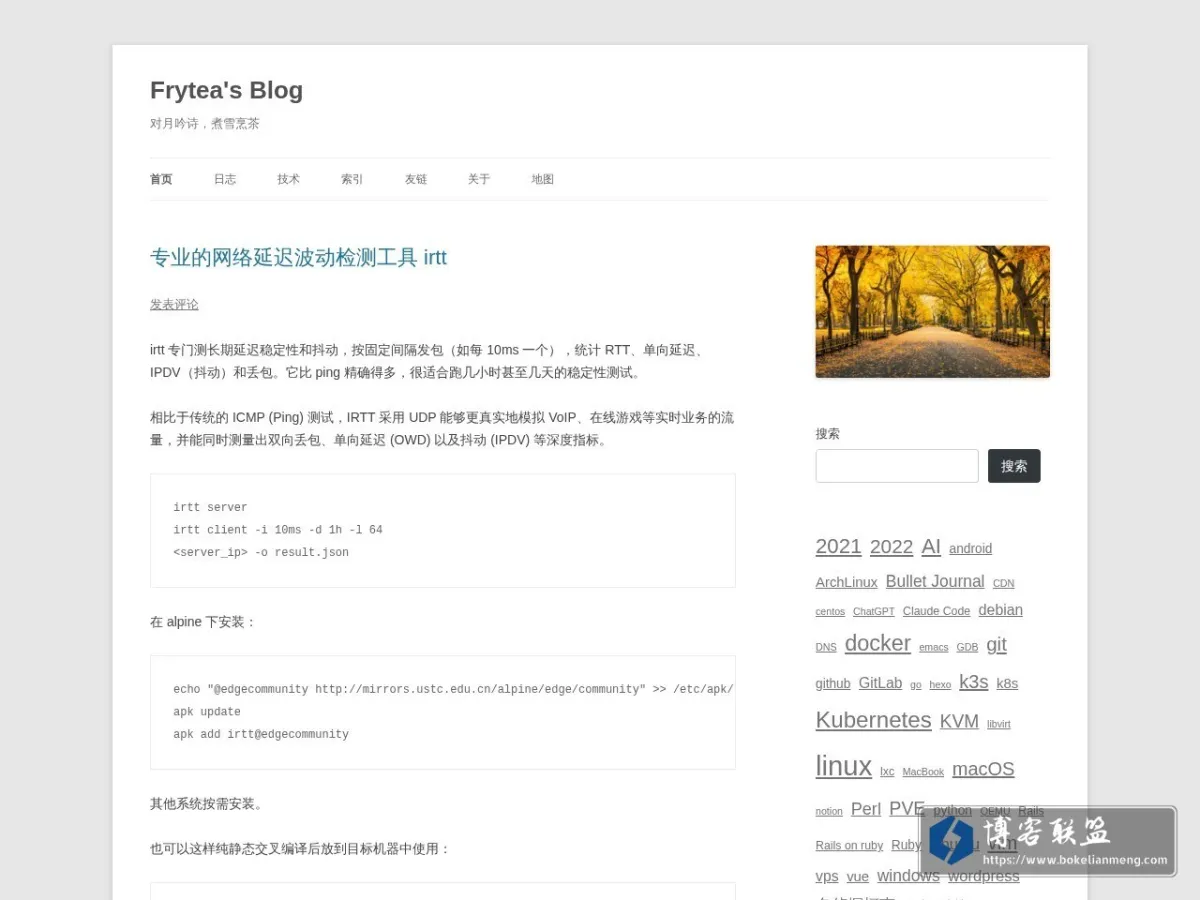Viewport: 1200px width, 900px height.
Task: Click the go tag
Action: tap(916, 685)
